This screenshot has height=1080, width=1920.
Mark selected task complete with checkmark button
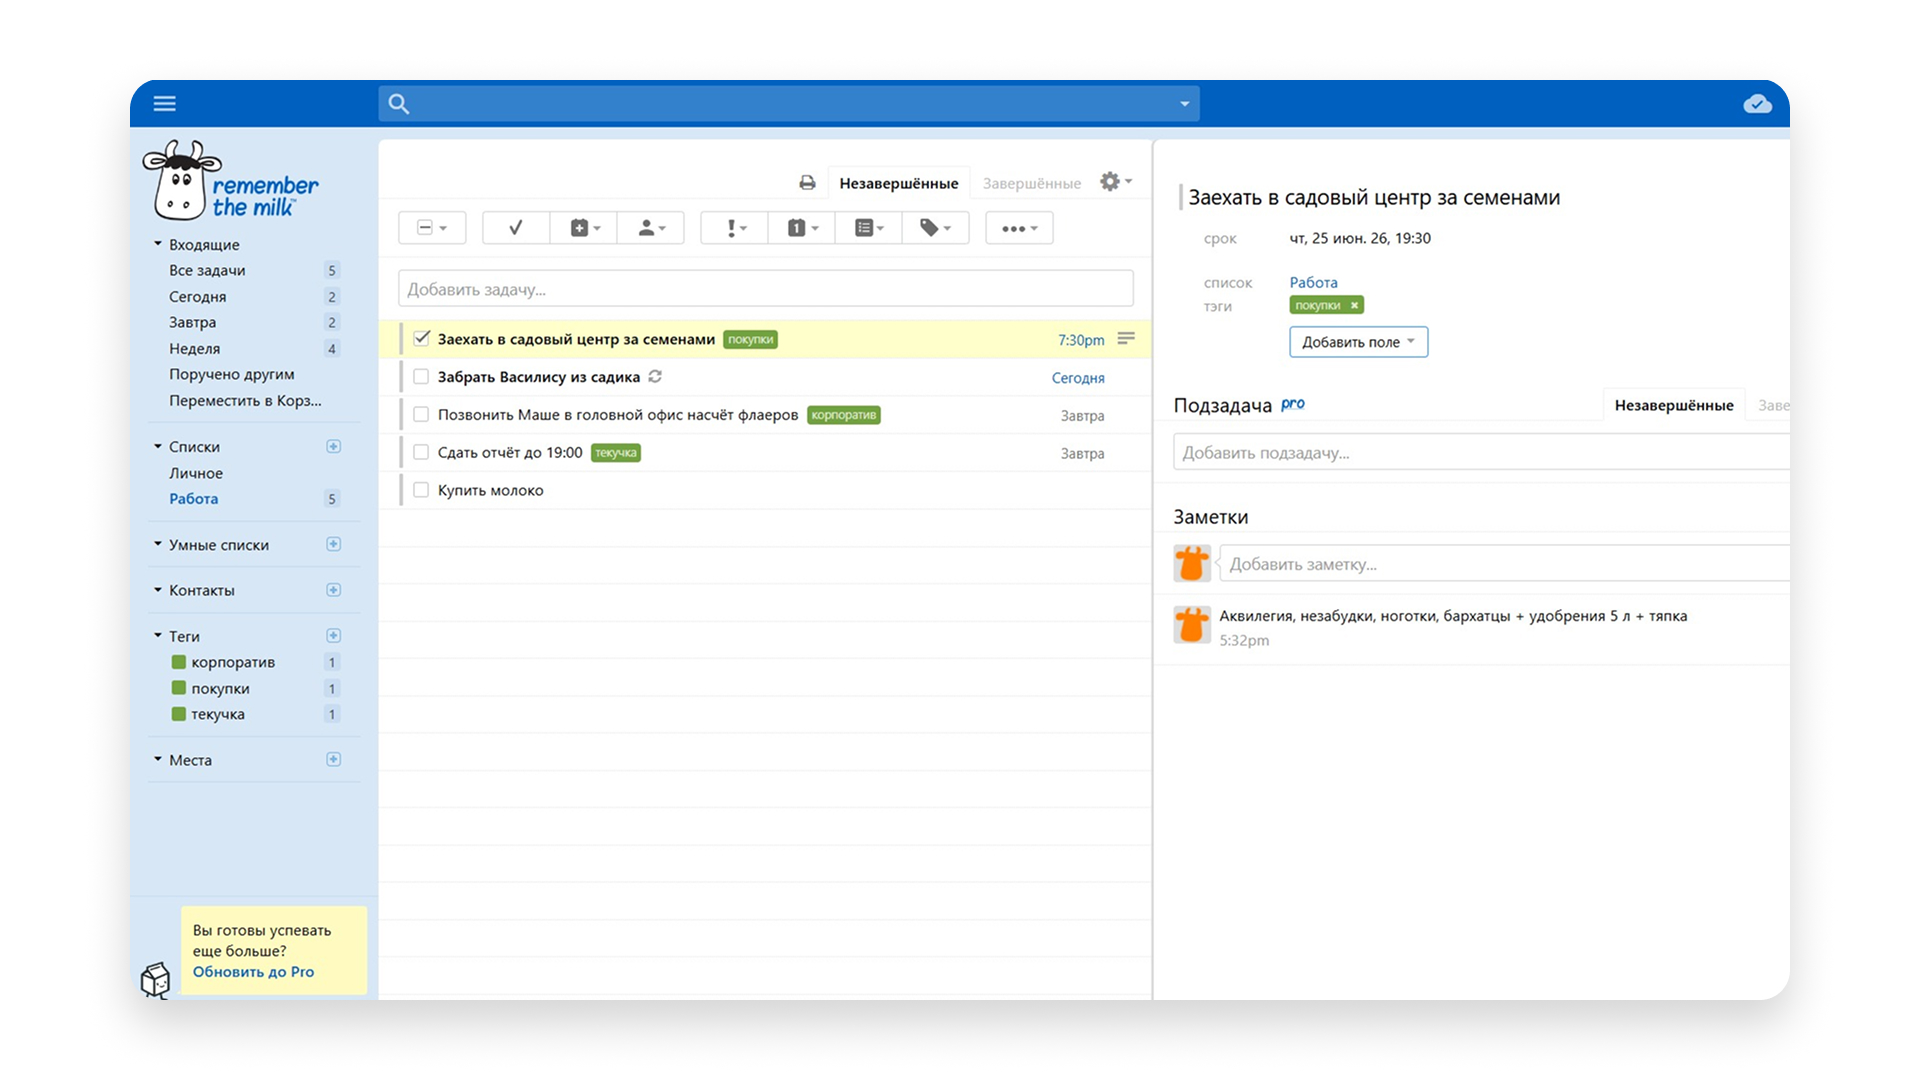tap(516, 228)
